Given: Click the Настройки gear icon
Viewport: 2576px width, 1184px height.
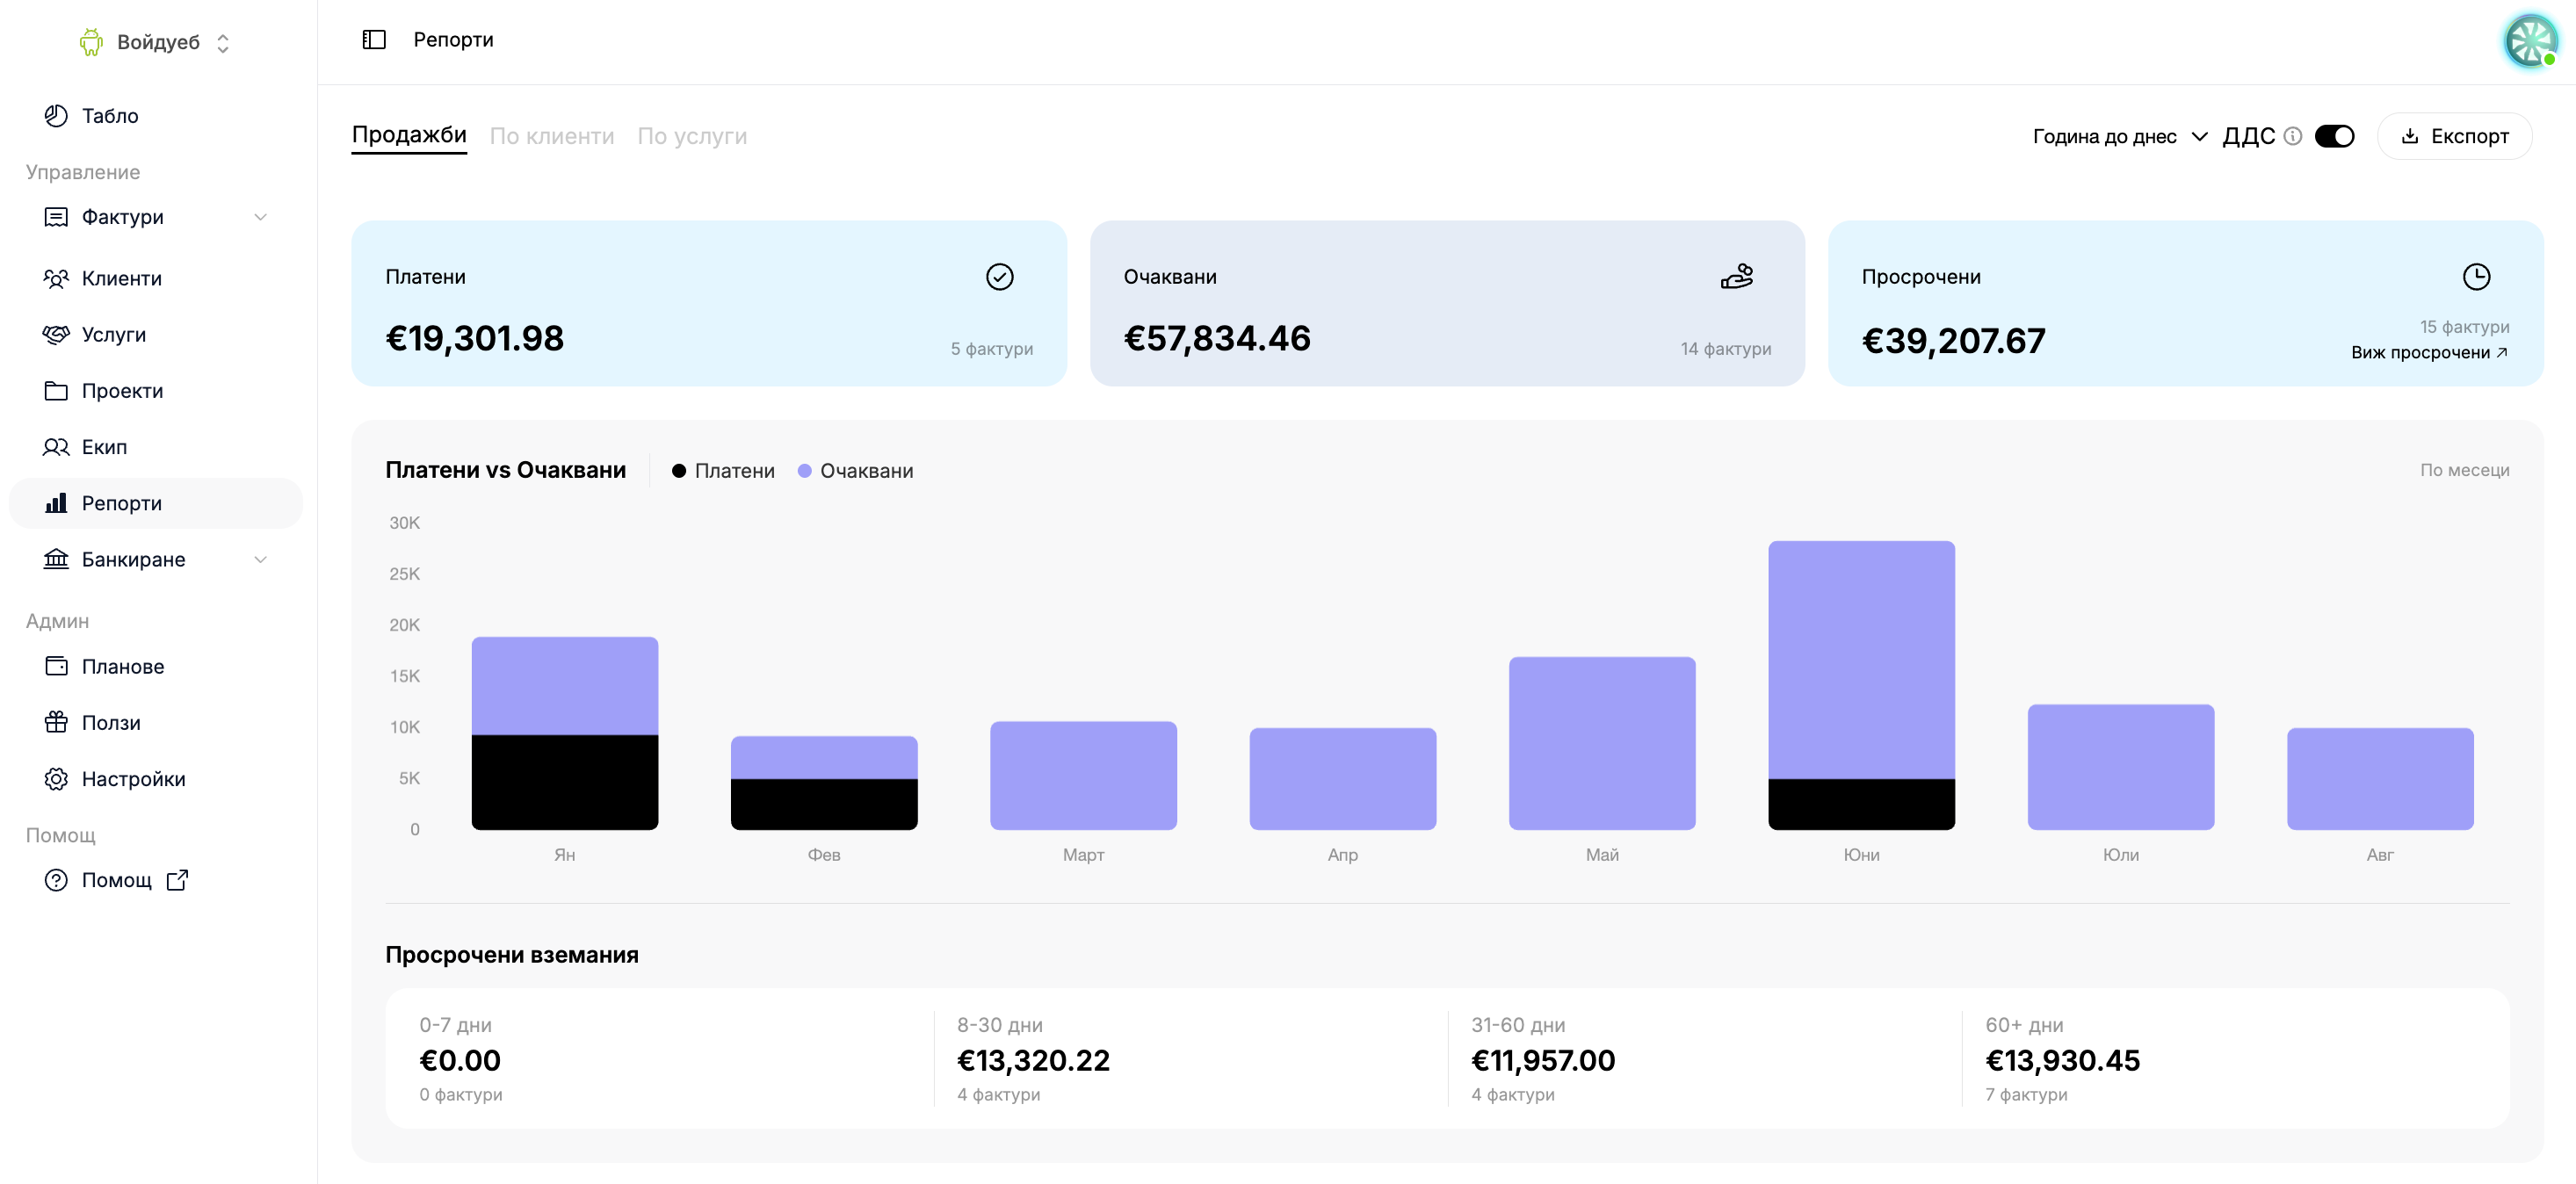Looking at the screenshot, I should [56, 779].
